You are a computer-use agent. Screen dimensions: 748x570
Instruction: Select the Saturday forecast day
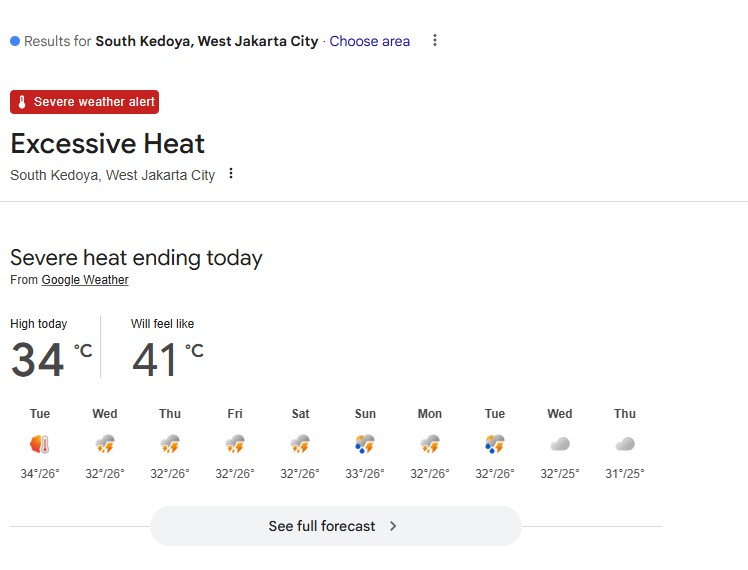click(x=300, y=414)
